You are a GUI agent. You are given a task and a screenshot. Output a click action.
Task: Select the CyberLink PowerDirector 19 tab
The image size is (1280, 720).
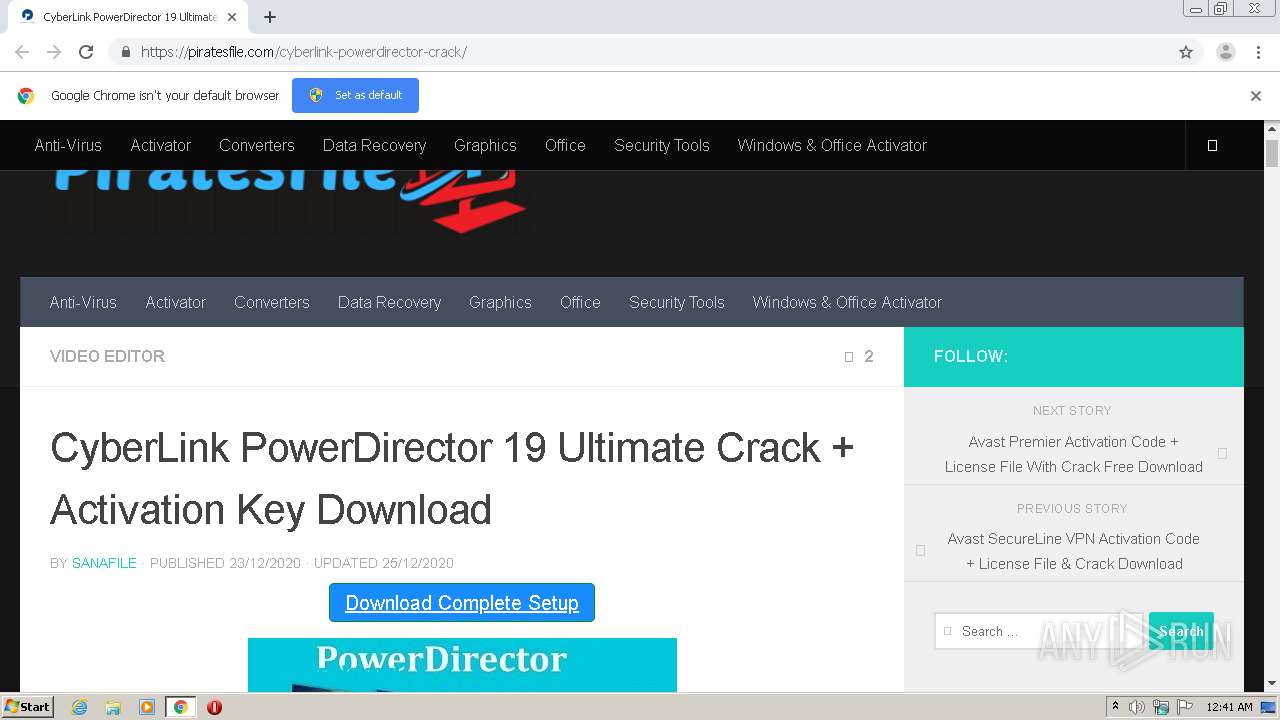click(x=130, y=17)
